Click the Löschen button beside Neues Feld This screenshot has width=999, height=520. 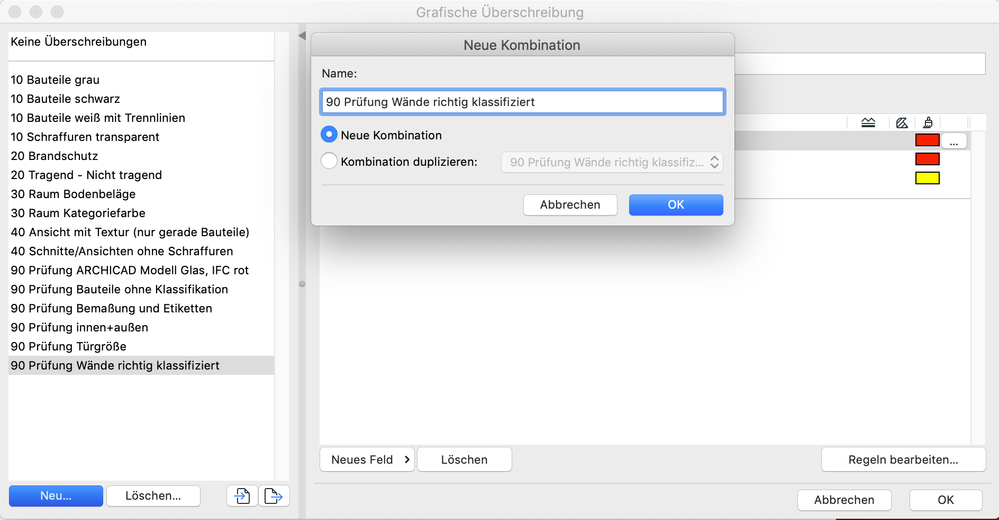click(x=464, y=459)
